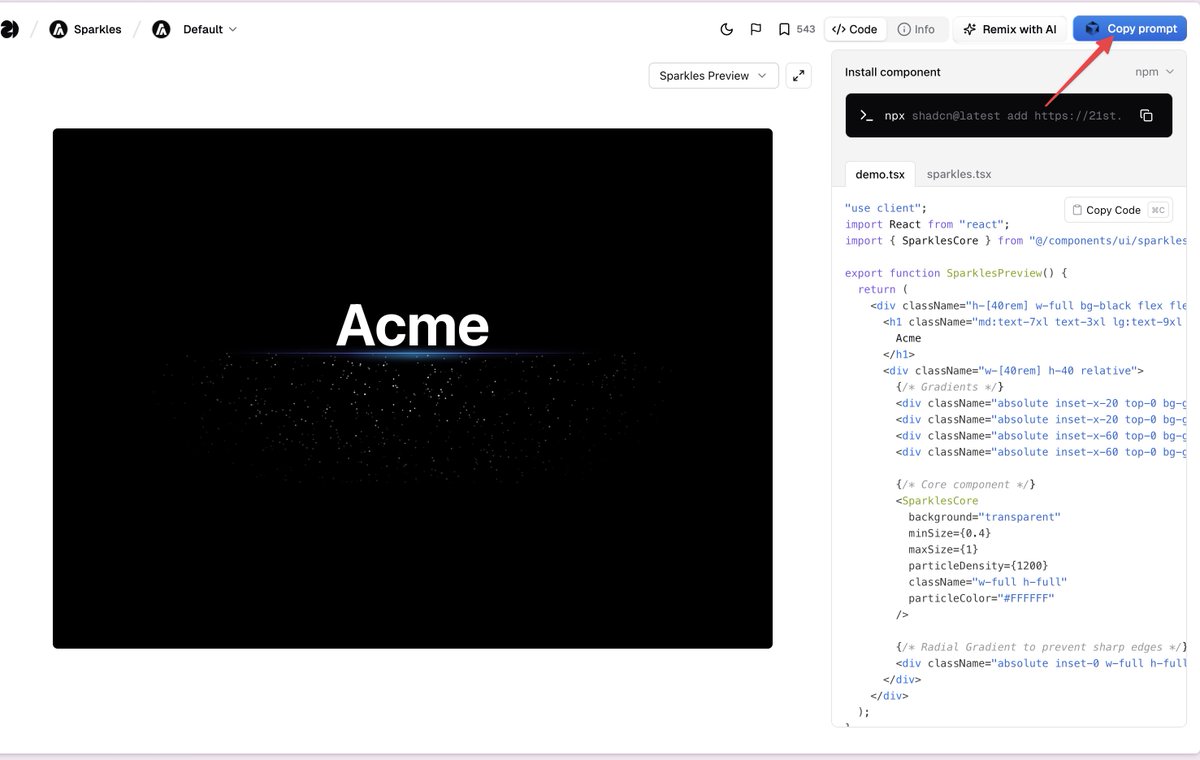Click the flag report icon
The width and height of the screenshot is (1200, 760).
tap(756, 29)
